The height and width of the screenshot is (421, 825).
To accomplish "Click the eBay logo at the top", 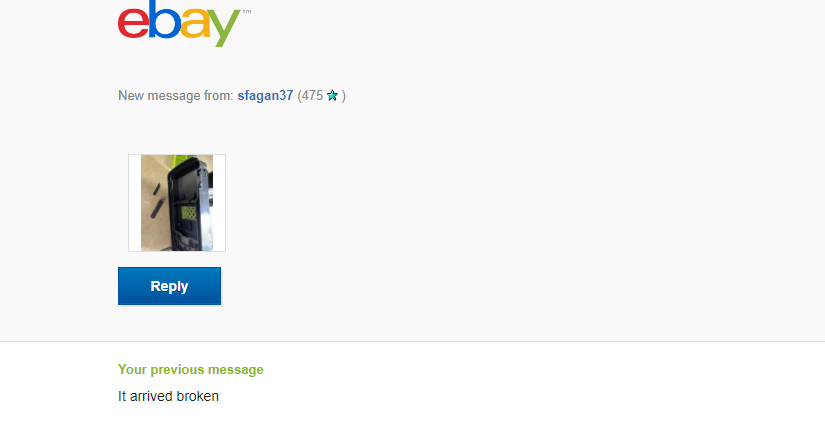I will click(184, 23).
